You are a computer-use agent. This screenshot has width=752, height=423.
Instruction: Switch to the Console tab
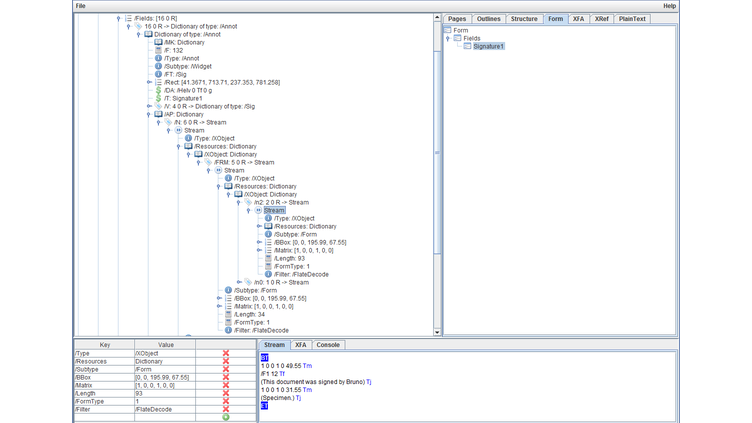click(x=327, y=345)
